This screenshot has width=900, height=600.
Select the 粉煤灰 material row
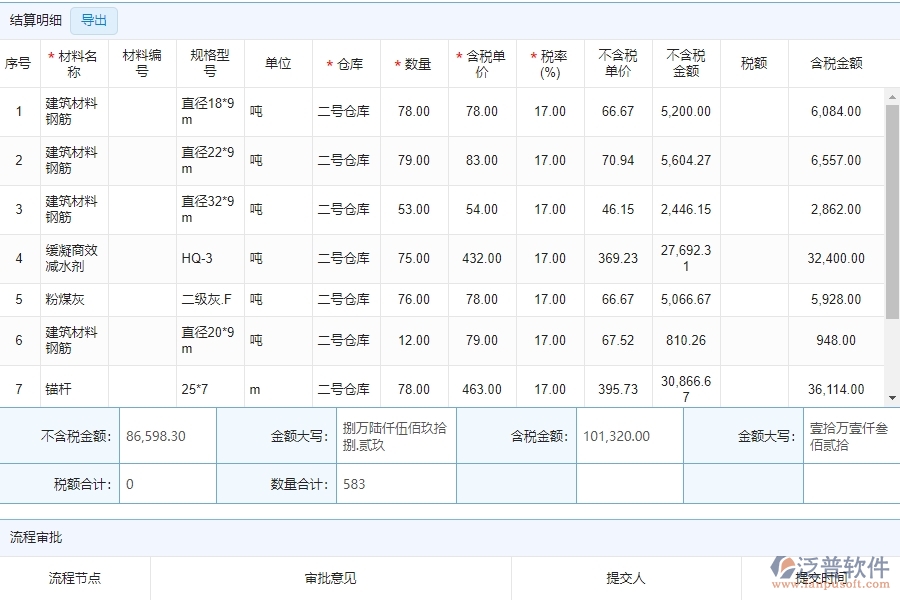click(72, 299)
